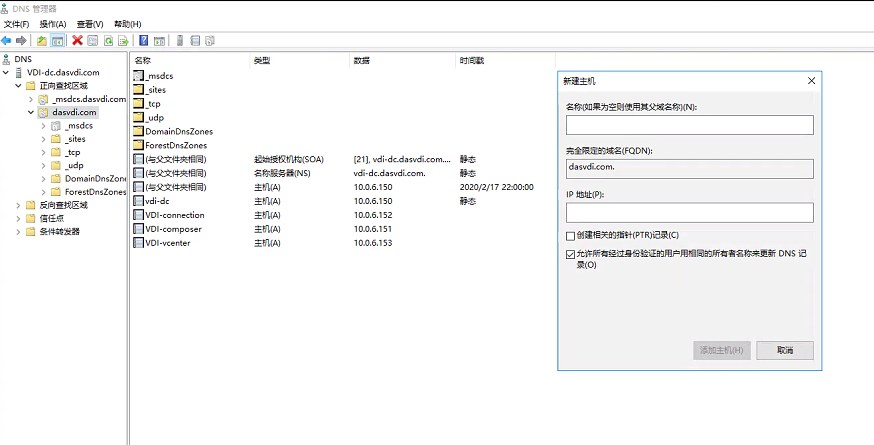This screenshot has width=874, height=445.
Task: Collapse the 正向查找区域 tree node
Action: [x=18, y=86]
